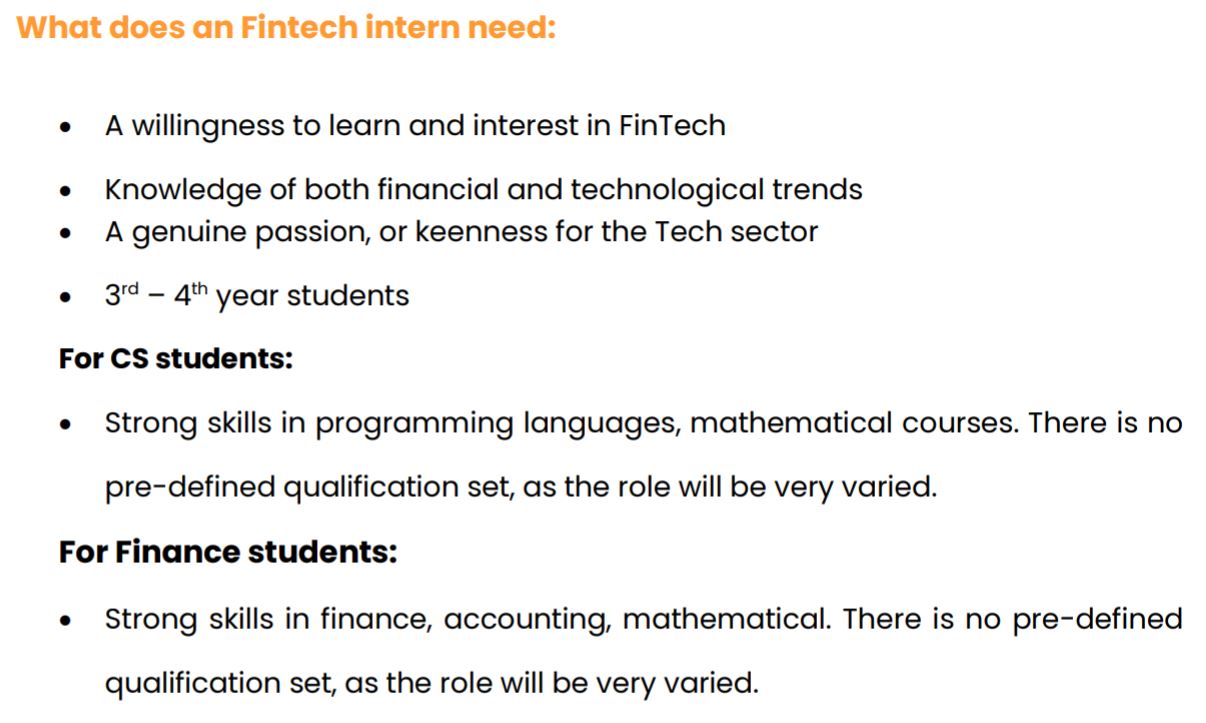
Task: Click the bullet dot beside "A genuine passion"
Action: (x=66, y=234)
